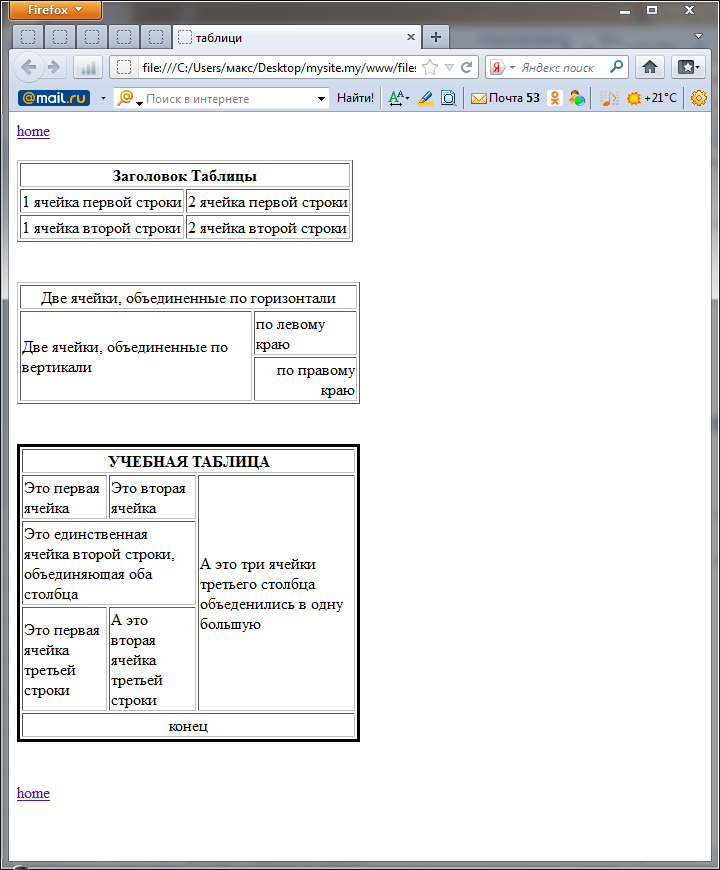Follow the bottom home link
Screen dimensions: 720x870
(33, 793)
